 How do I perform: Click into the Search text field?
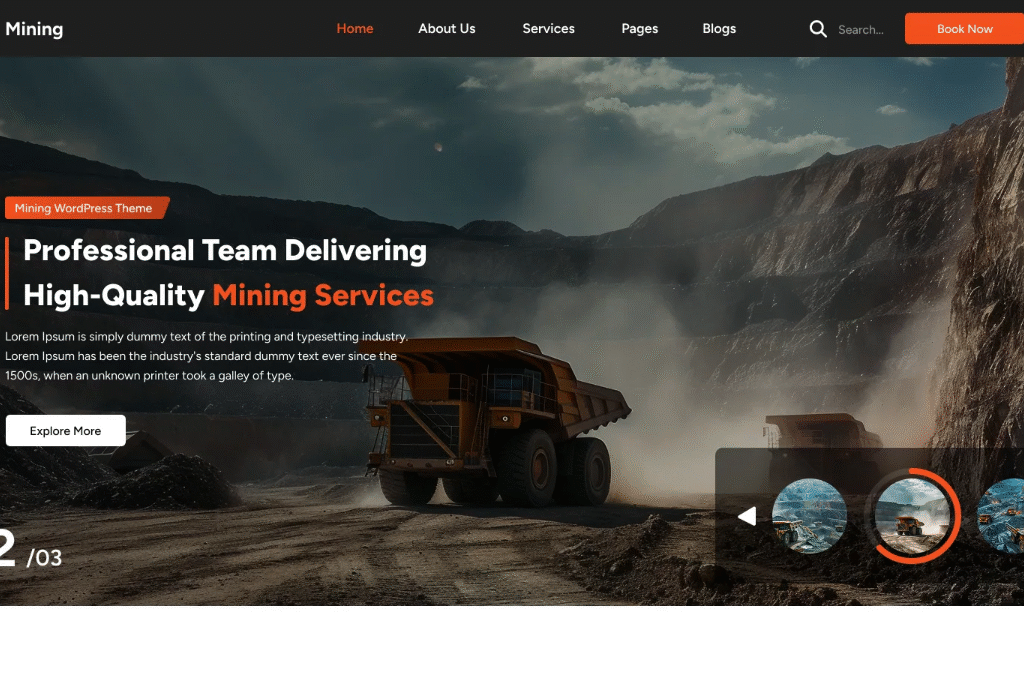click(863, 30)
